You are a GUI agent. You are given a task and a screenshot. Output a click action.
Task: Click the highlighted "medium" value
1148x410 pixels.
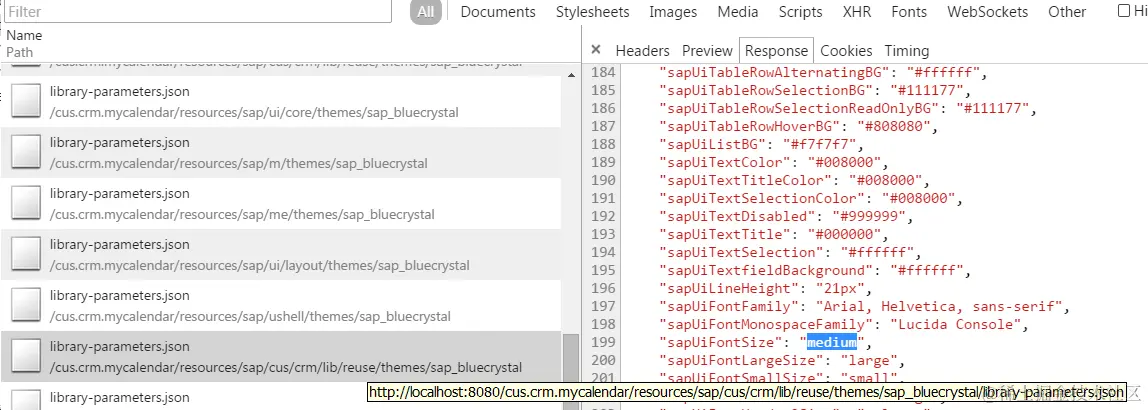point(832,342)
